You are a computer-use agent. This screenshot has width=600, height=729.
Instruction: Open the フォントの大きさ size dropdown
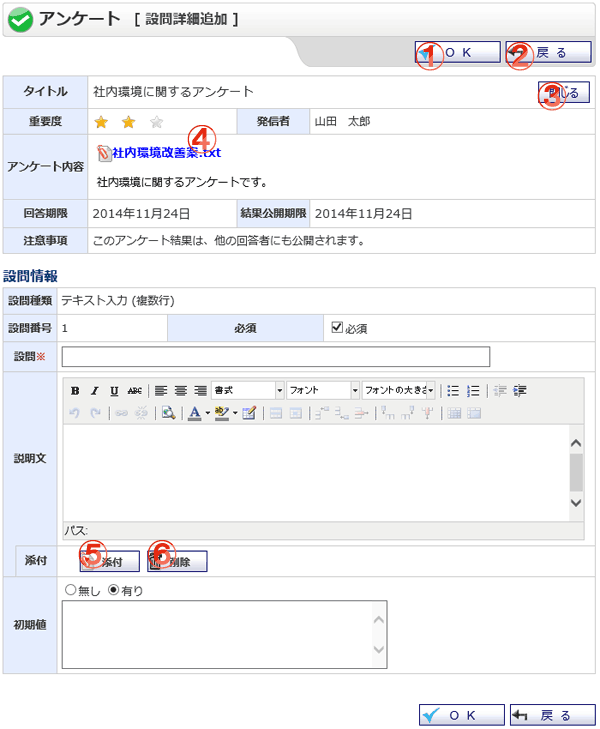tap(399, 391)
